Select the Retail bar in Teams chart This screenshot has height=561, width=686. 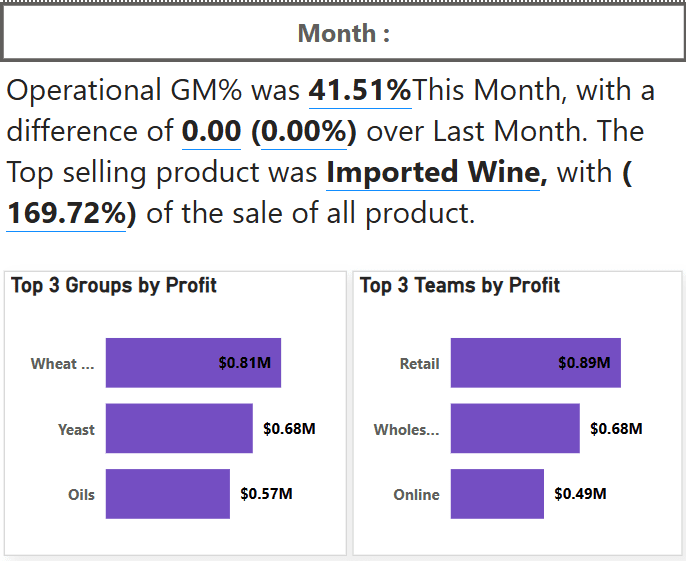[x=535, y=363]
